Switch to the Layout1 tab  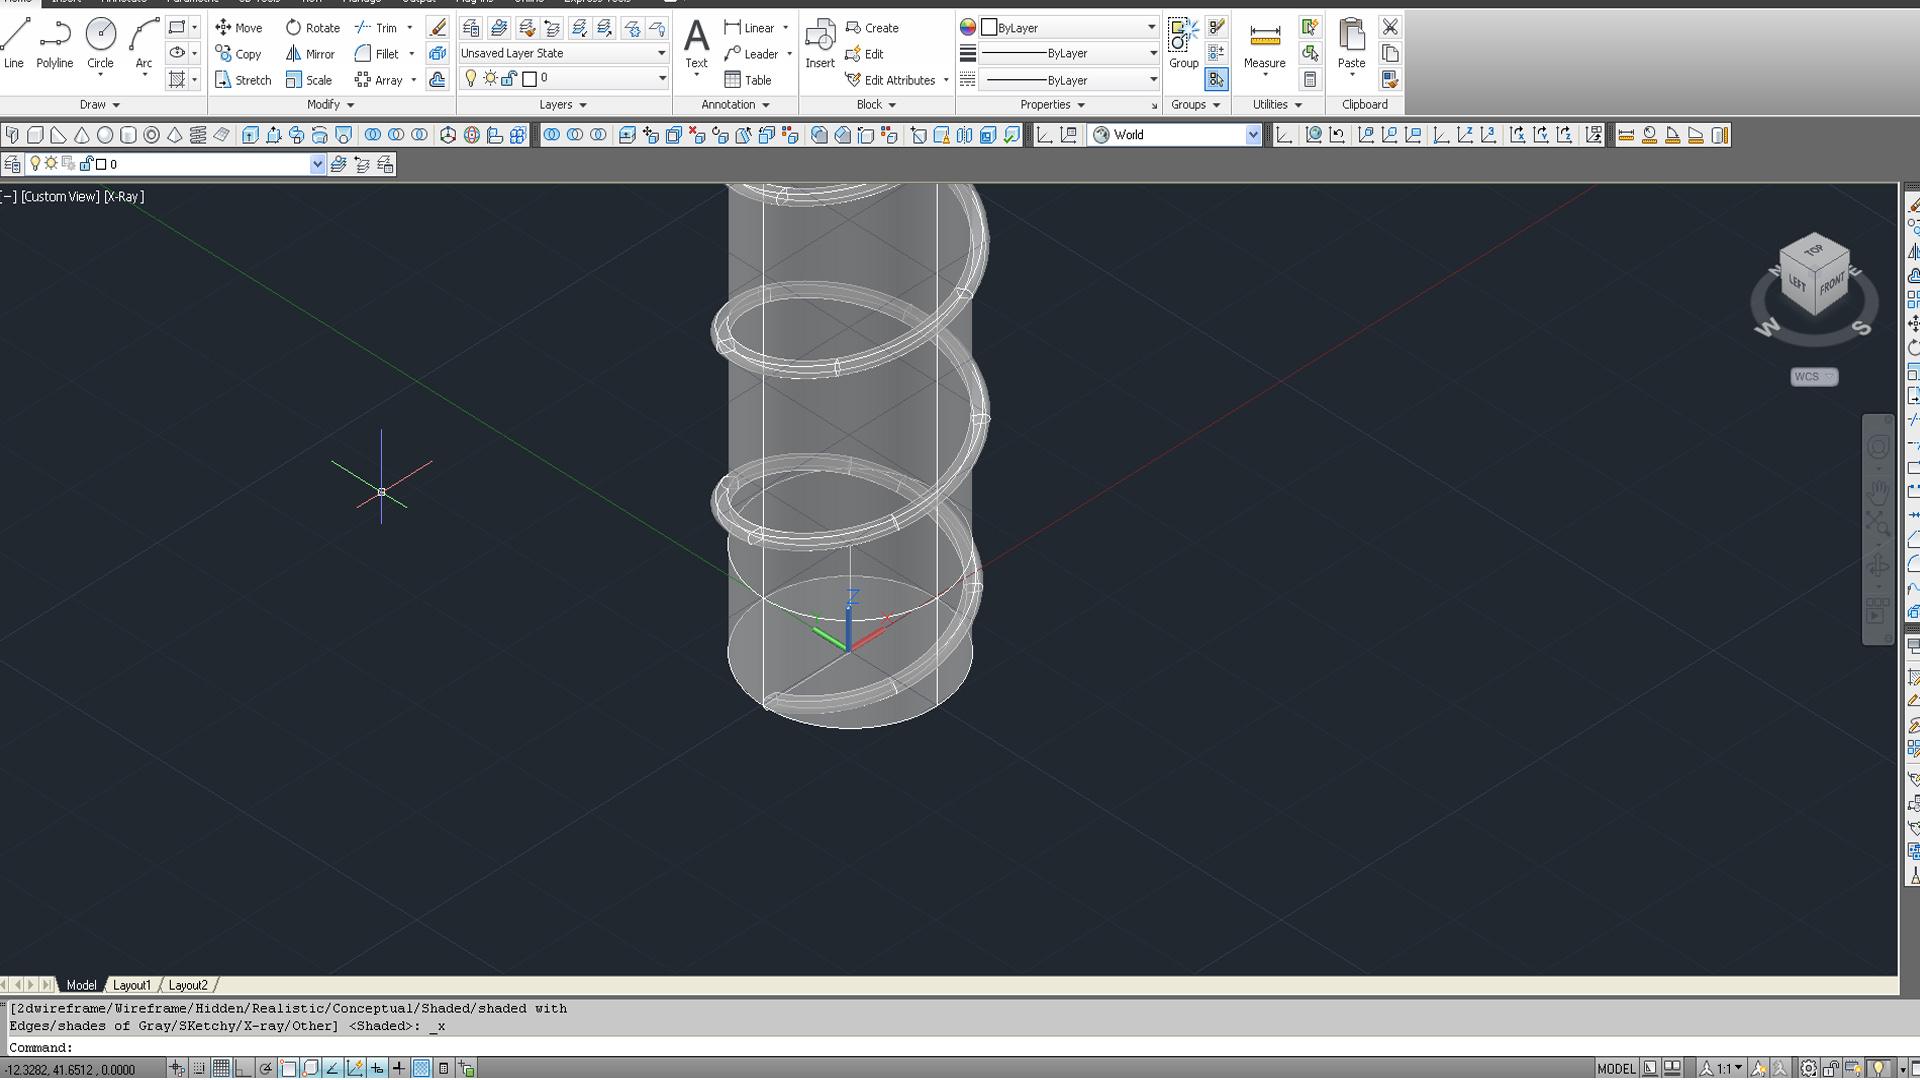tap(132, 985)
